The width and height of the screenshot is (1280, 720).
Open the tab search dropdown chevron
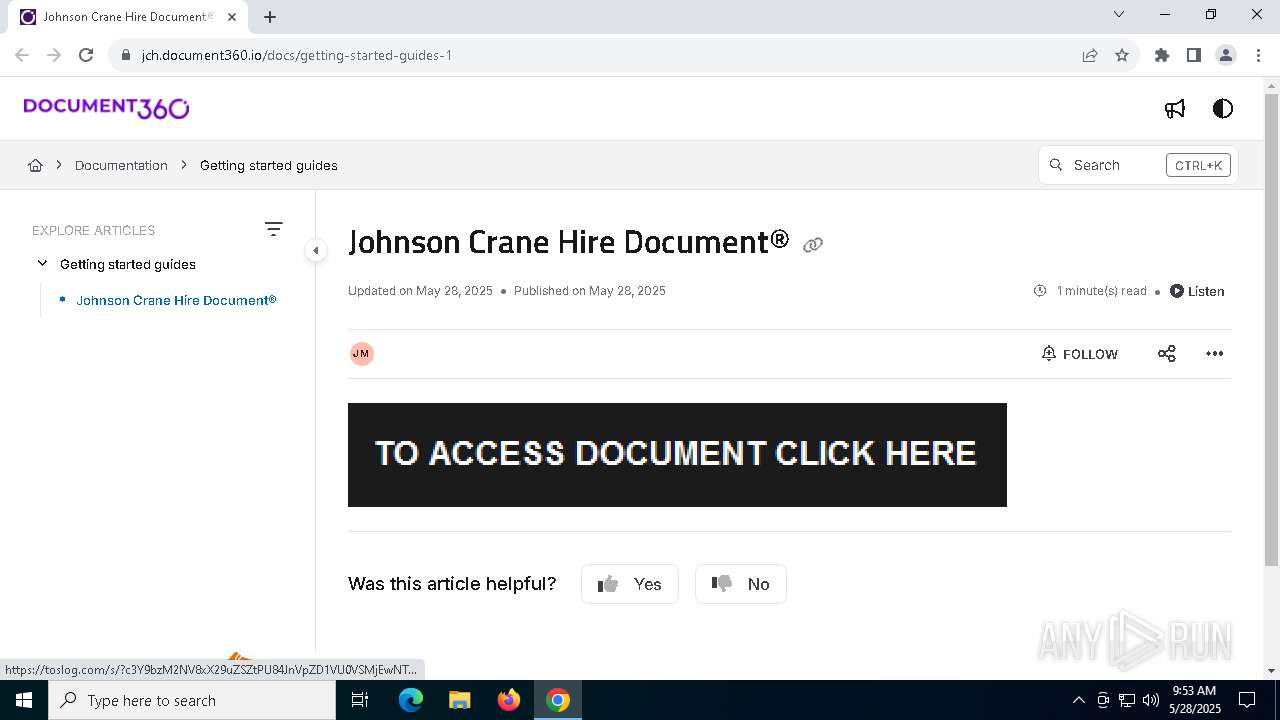pos(1119,15)
